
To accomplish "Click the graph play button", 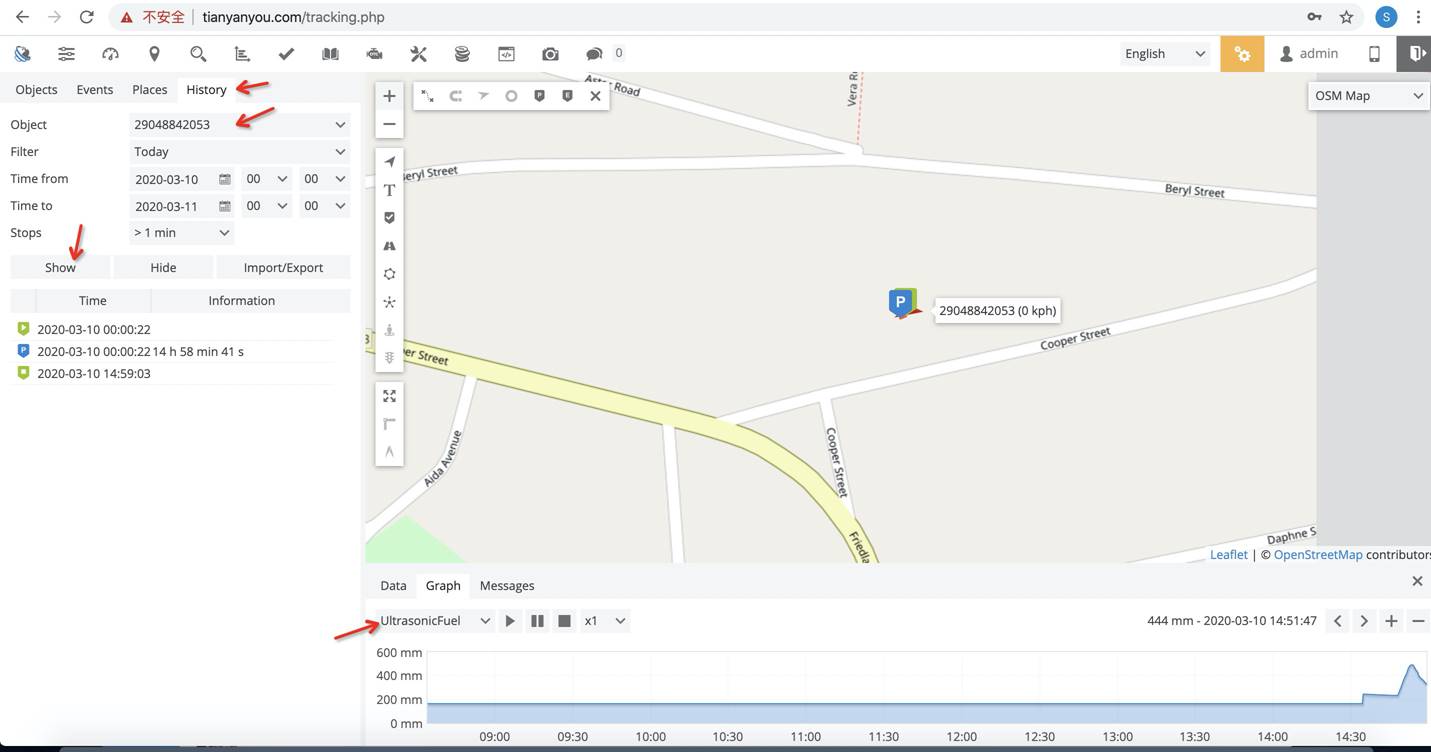I will (x=510, y=621).
